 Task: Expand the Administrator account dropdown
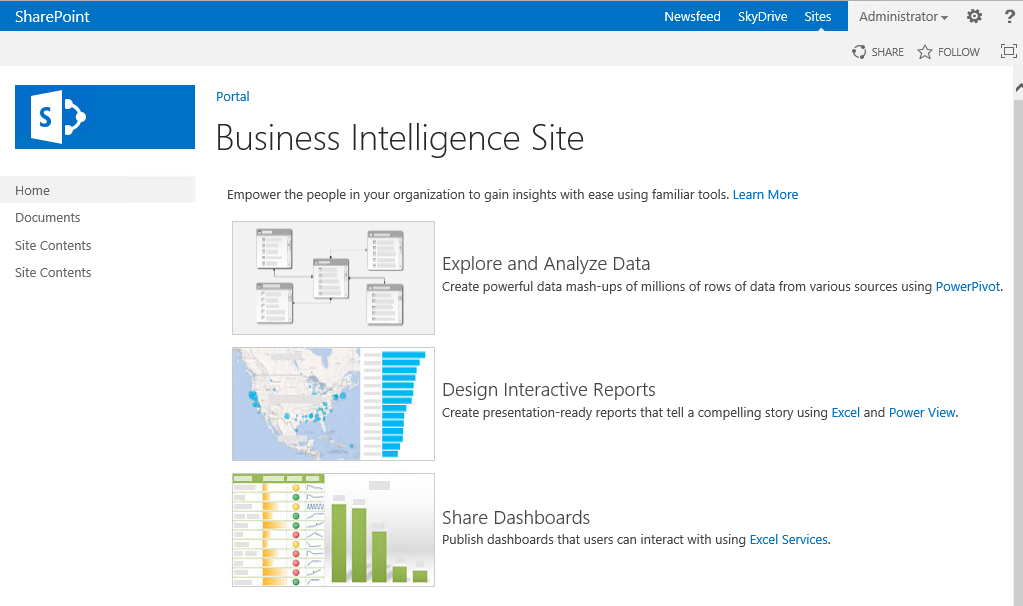pos(903,16)
